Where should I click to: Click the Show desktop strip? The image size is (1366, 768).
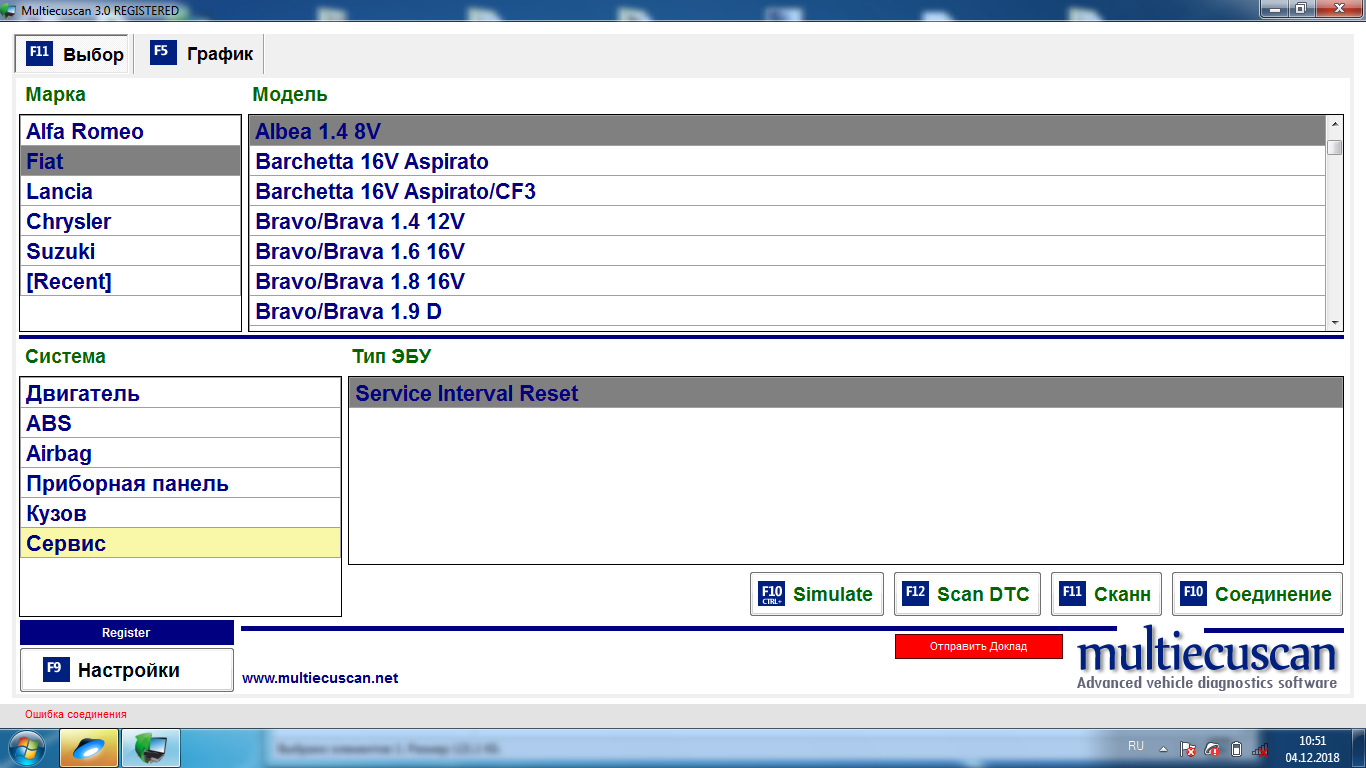[1359, 748]
